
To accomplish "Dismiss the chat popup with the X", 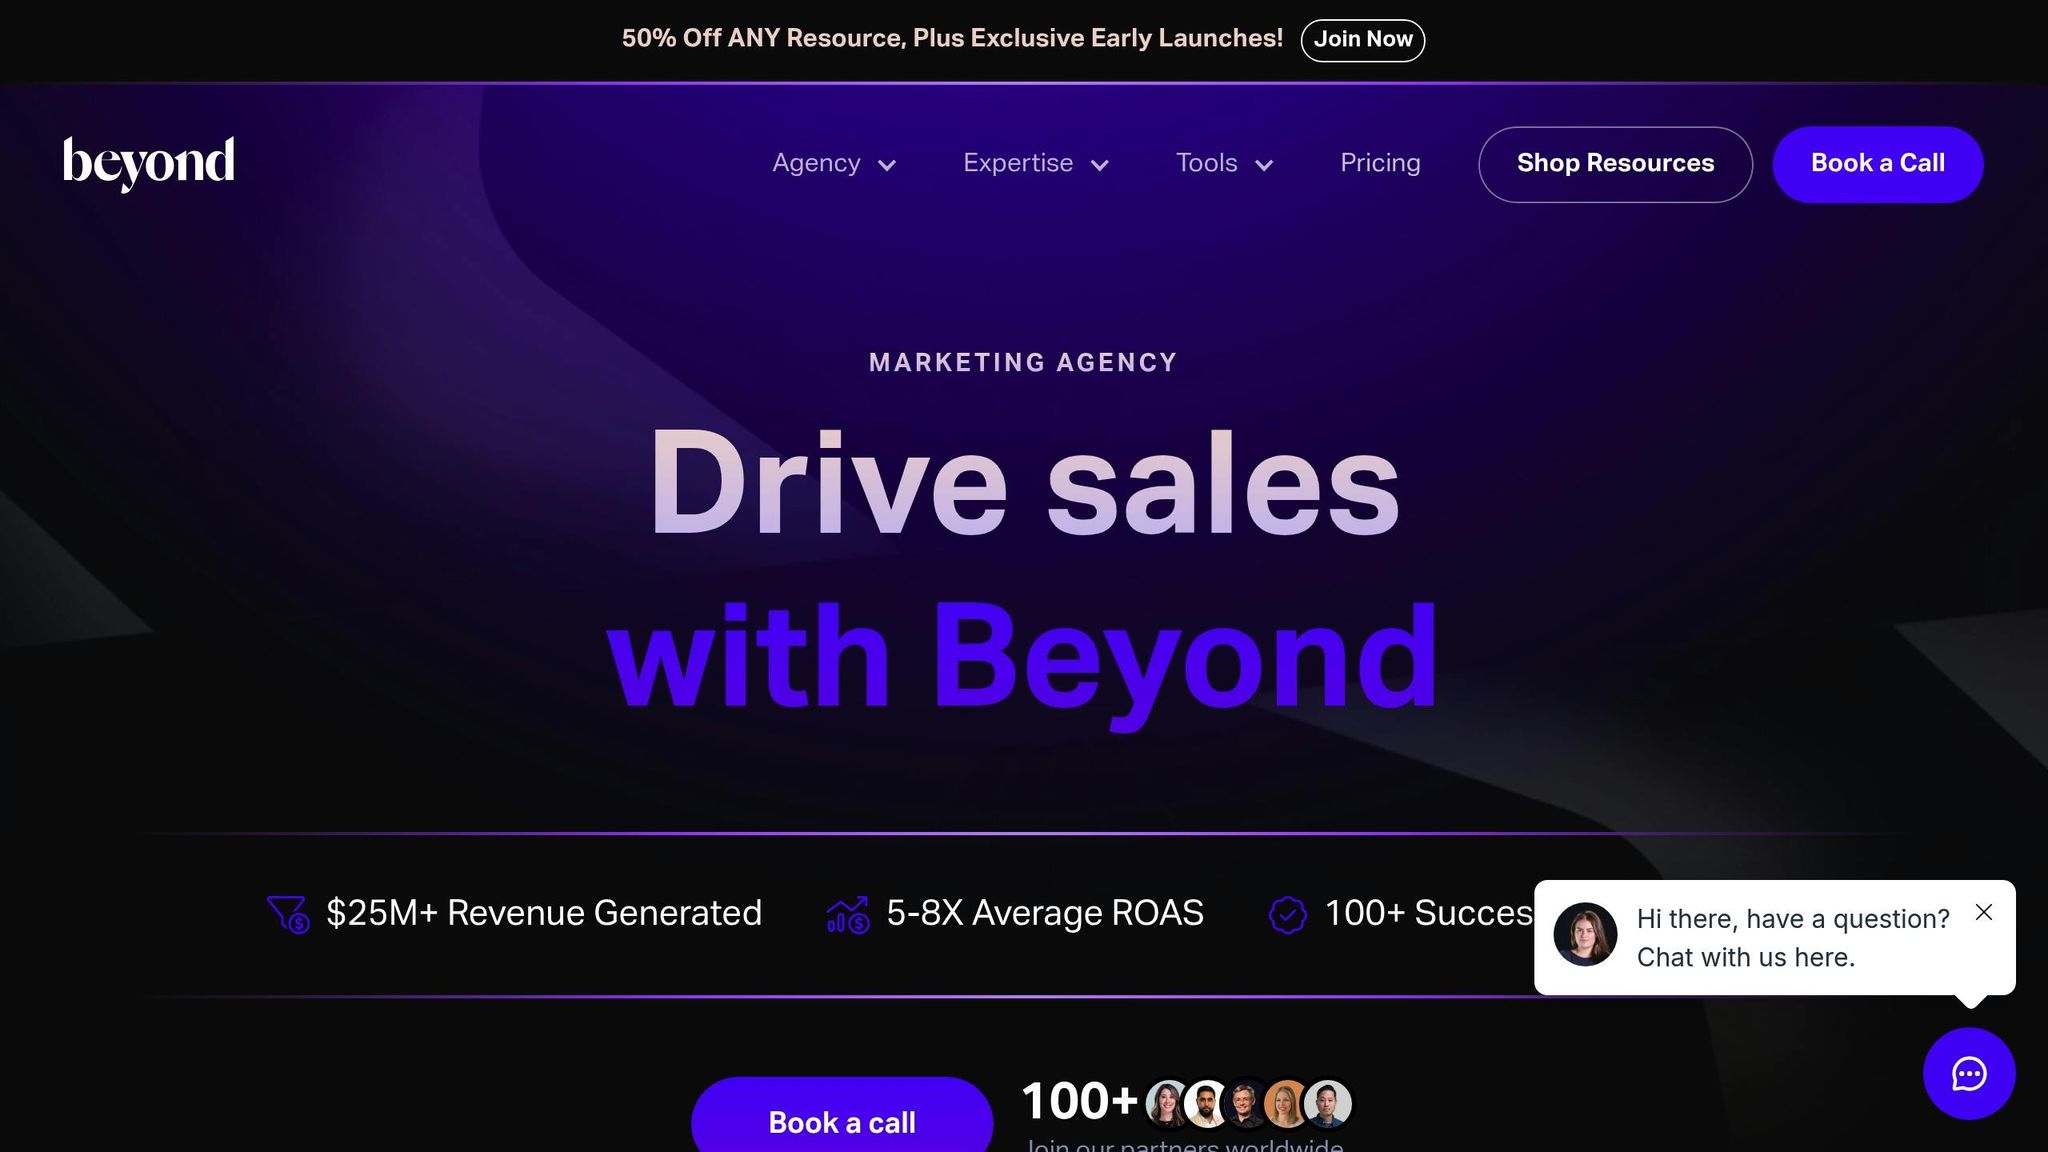I will click(1984, 911).
